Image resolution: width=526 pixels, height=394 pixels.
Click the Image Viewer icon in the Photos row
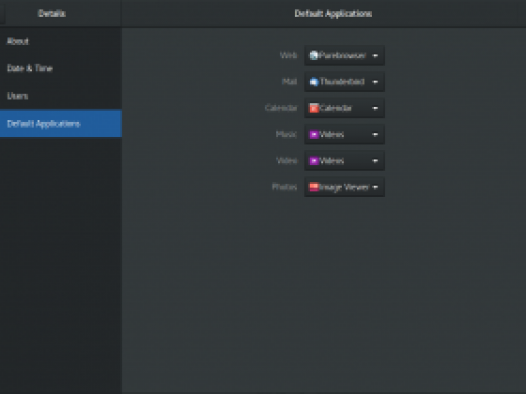(314, 187)
